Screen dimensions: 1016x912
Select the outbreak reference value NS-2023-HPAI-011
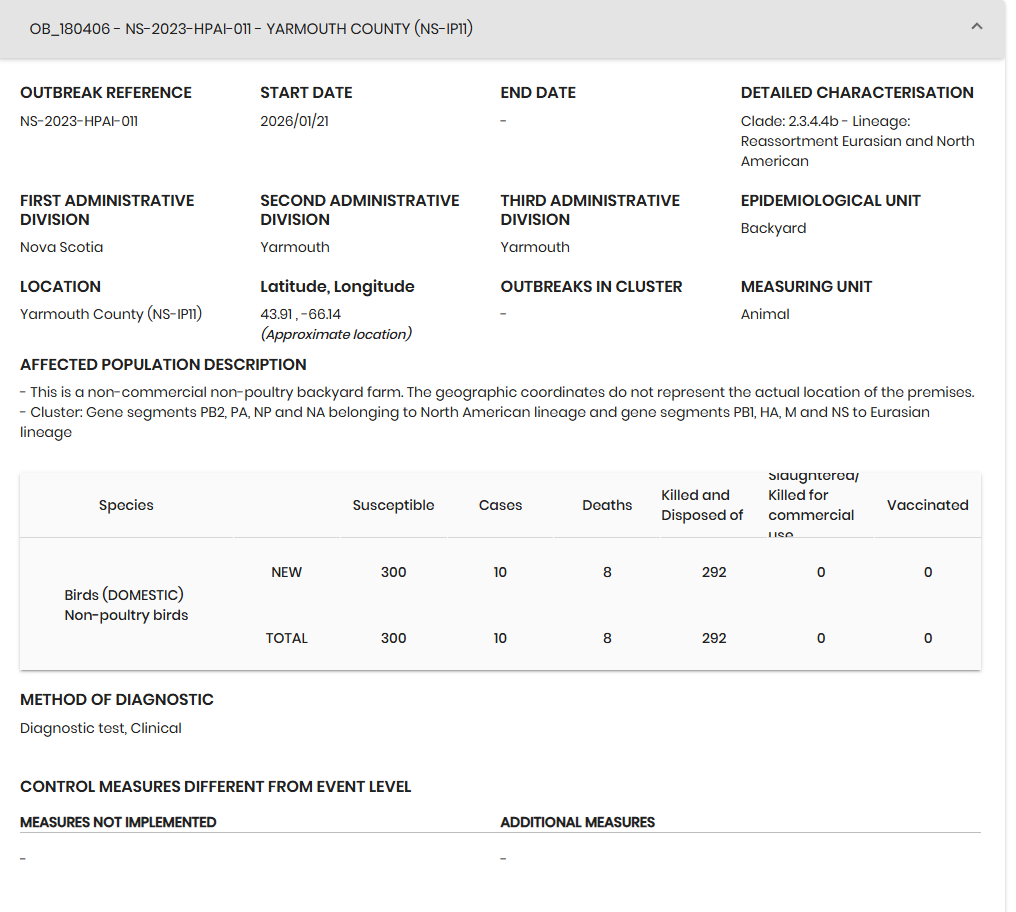coord(79,121)
